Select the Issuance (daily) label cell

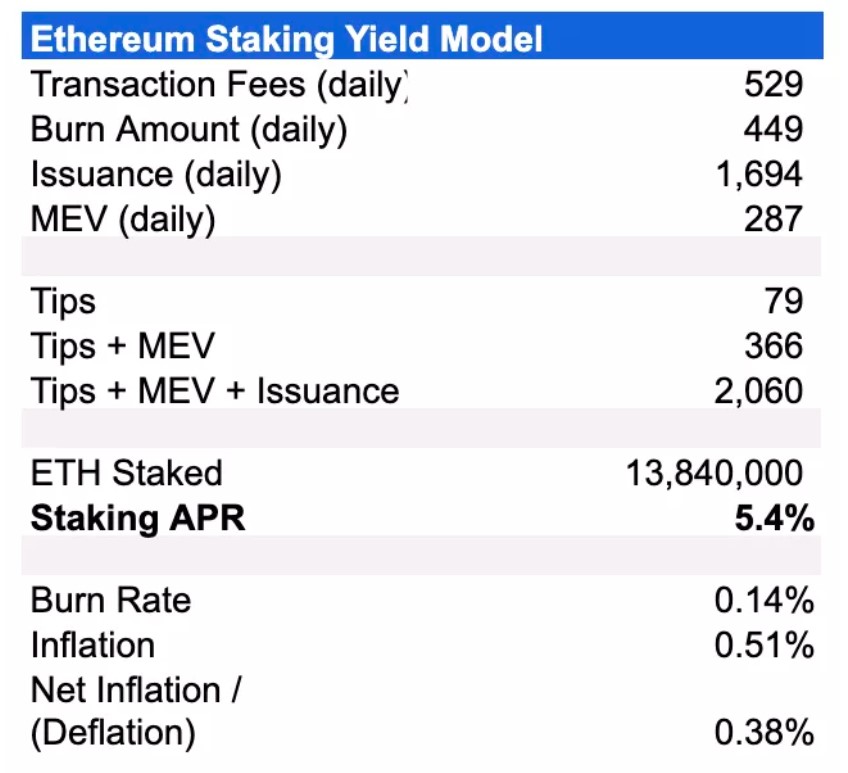tap(156, 175)
